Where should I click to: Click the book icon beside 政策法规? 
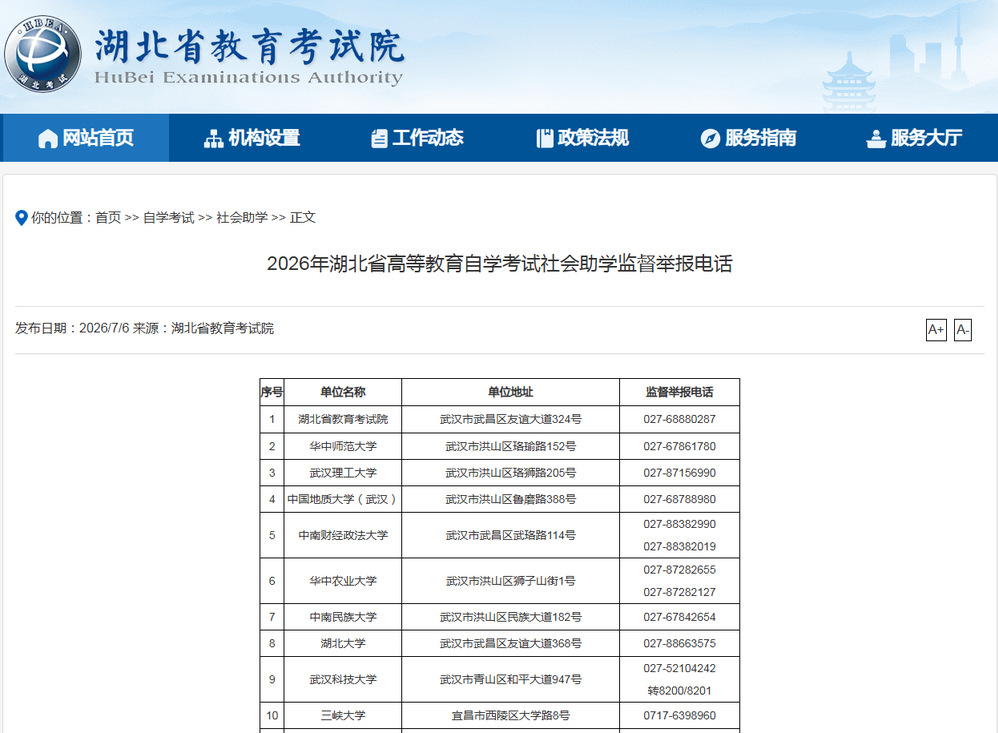tap(545, 138)
